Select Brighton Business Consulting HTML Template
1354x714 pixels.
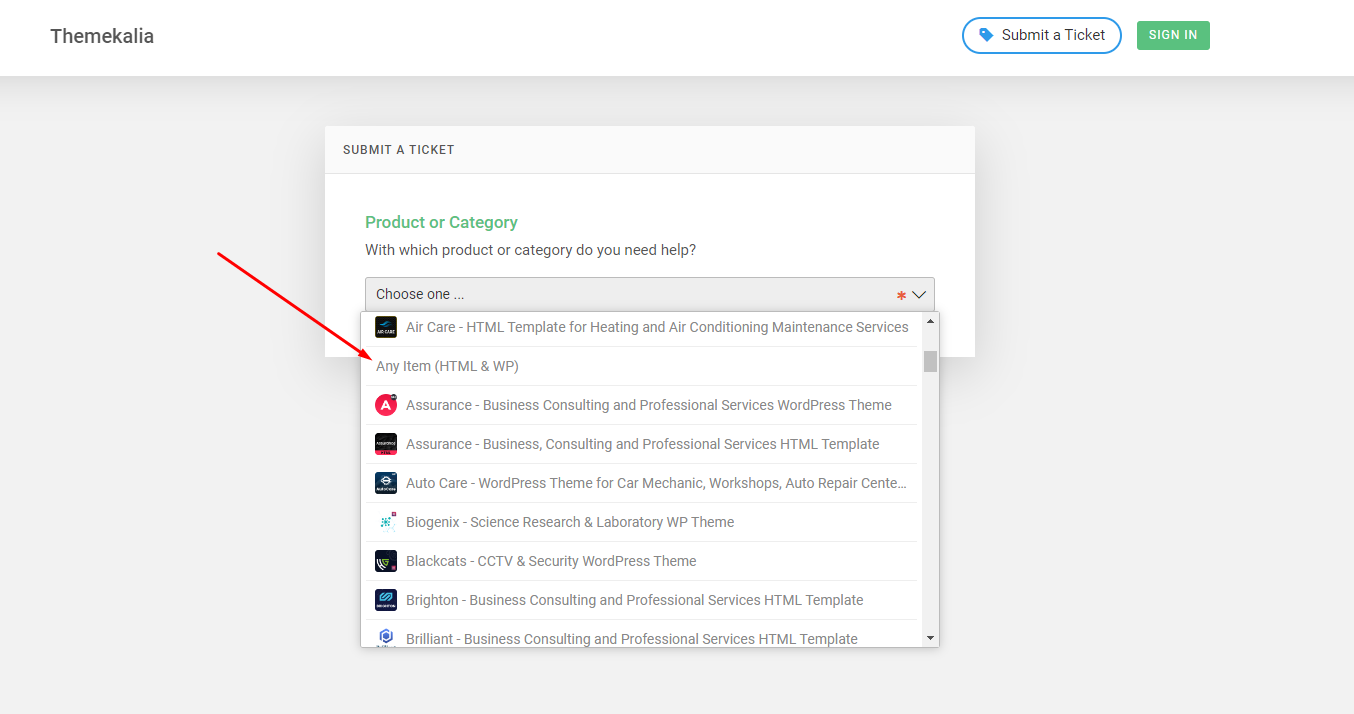641,600
